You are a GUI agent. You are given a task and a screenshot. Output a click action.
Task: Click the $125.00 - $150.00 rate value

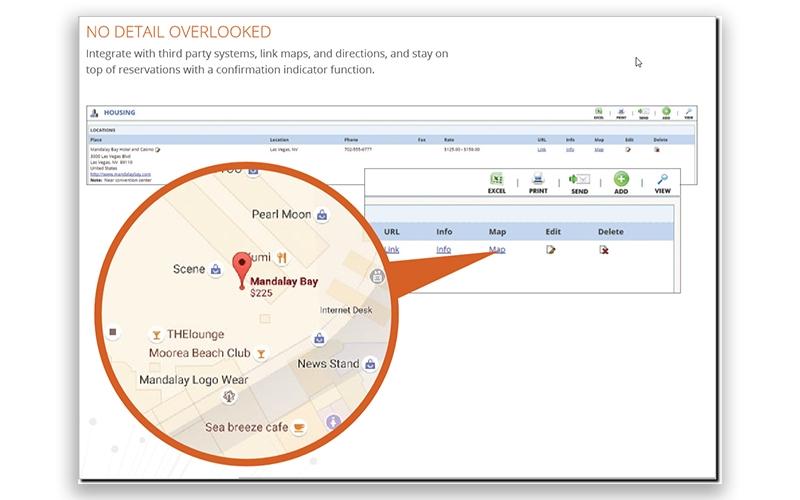(462, 149)
